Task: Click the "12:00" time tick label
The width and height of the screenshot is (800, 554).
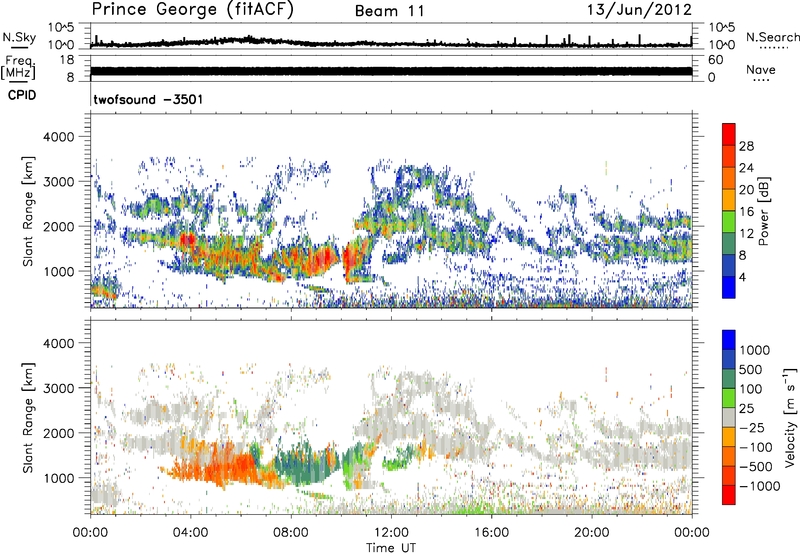Action: pos(391,533)
